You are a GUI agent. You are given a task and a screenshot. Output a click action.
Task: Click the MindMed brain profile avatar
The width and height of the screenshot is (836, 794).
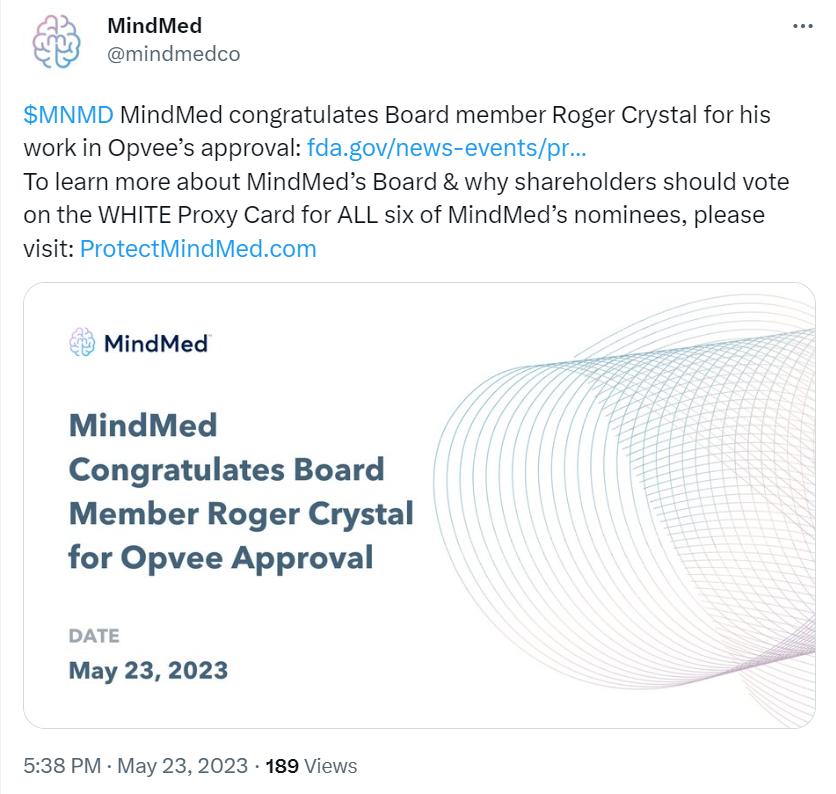point(56,41)
